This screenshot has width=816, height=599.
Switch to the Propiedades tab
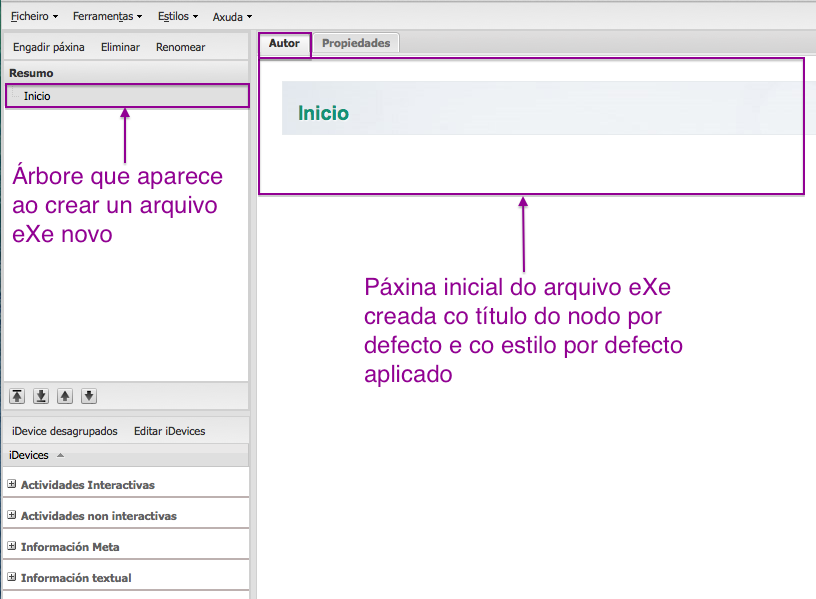coord(356,43)
